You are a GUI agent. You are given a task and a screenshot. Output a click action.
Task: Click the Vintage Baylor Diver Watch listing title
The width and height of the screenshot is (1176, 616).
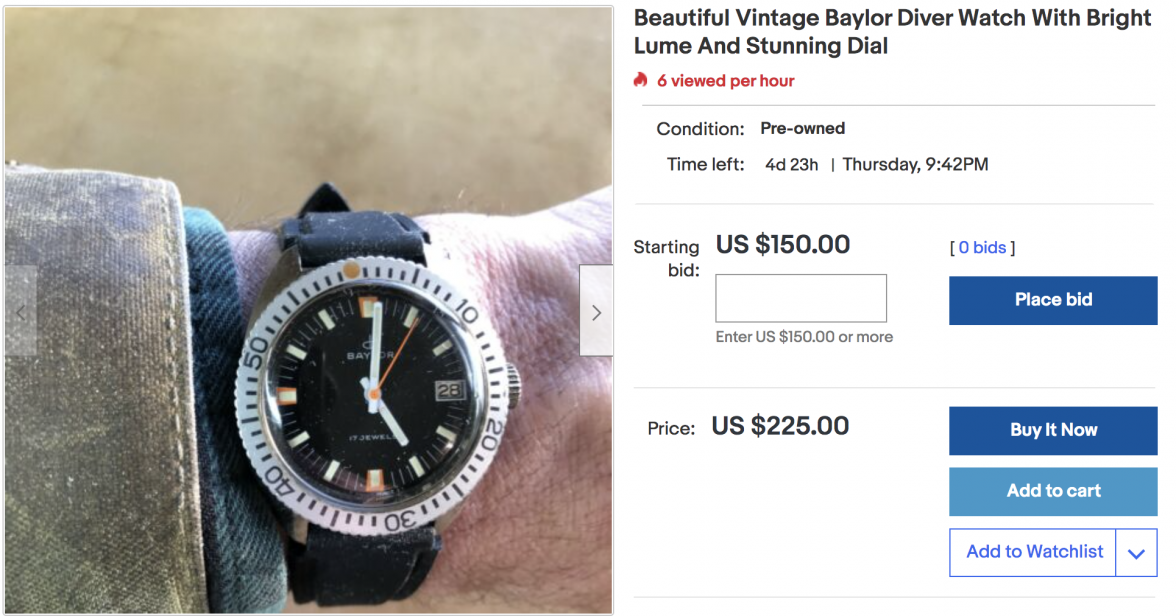coord(892,32)
